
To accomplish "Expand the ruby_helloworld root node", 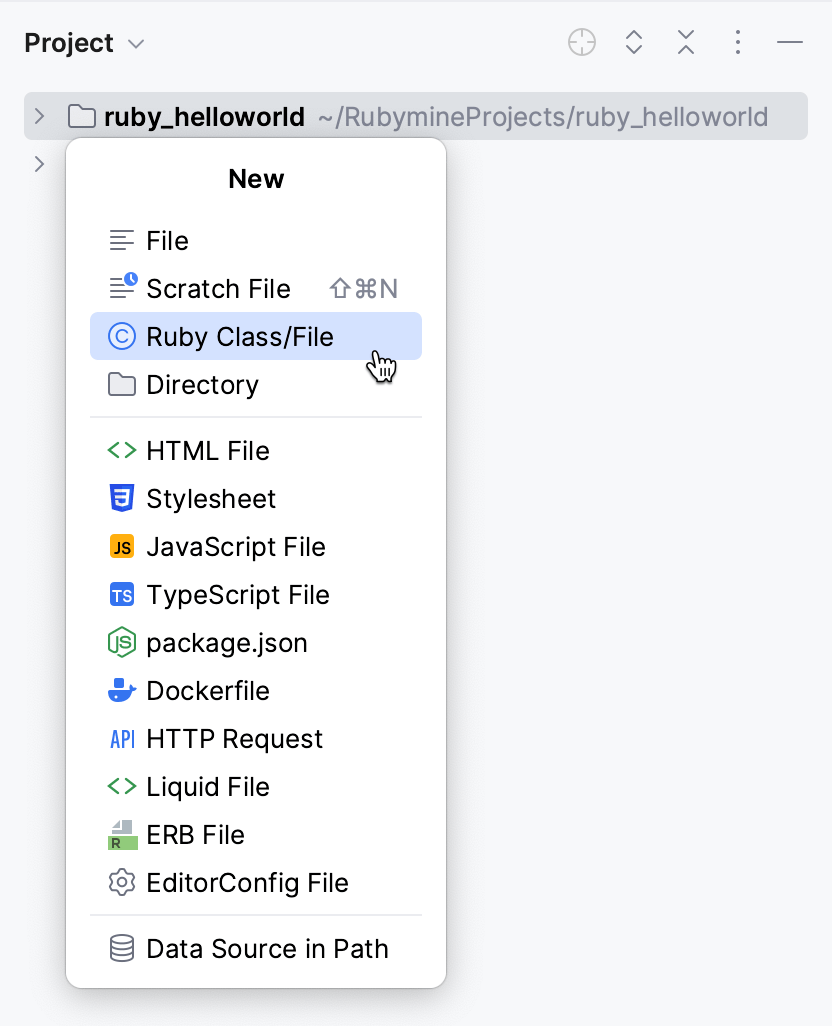I will pos(38,116).
